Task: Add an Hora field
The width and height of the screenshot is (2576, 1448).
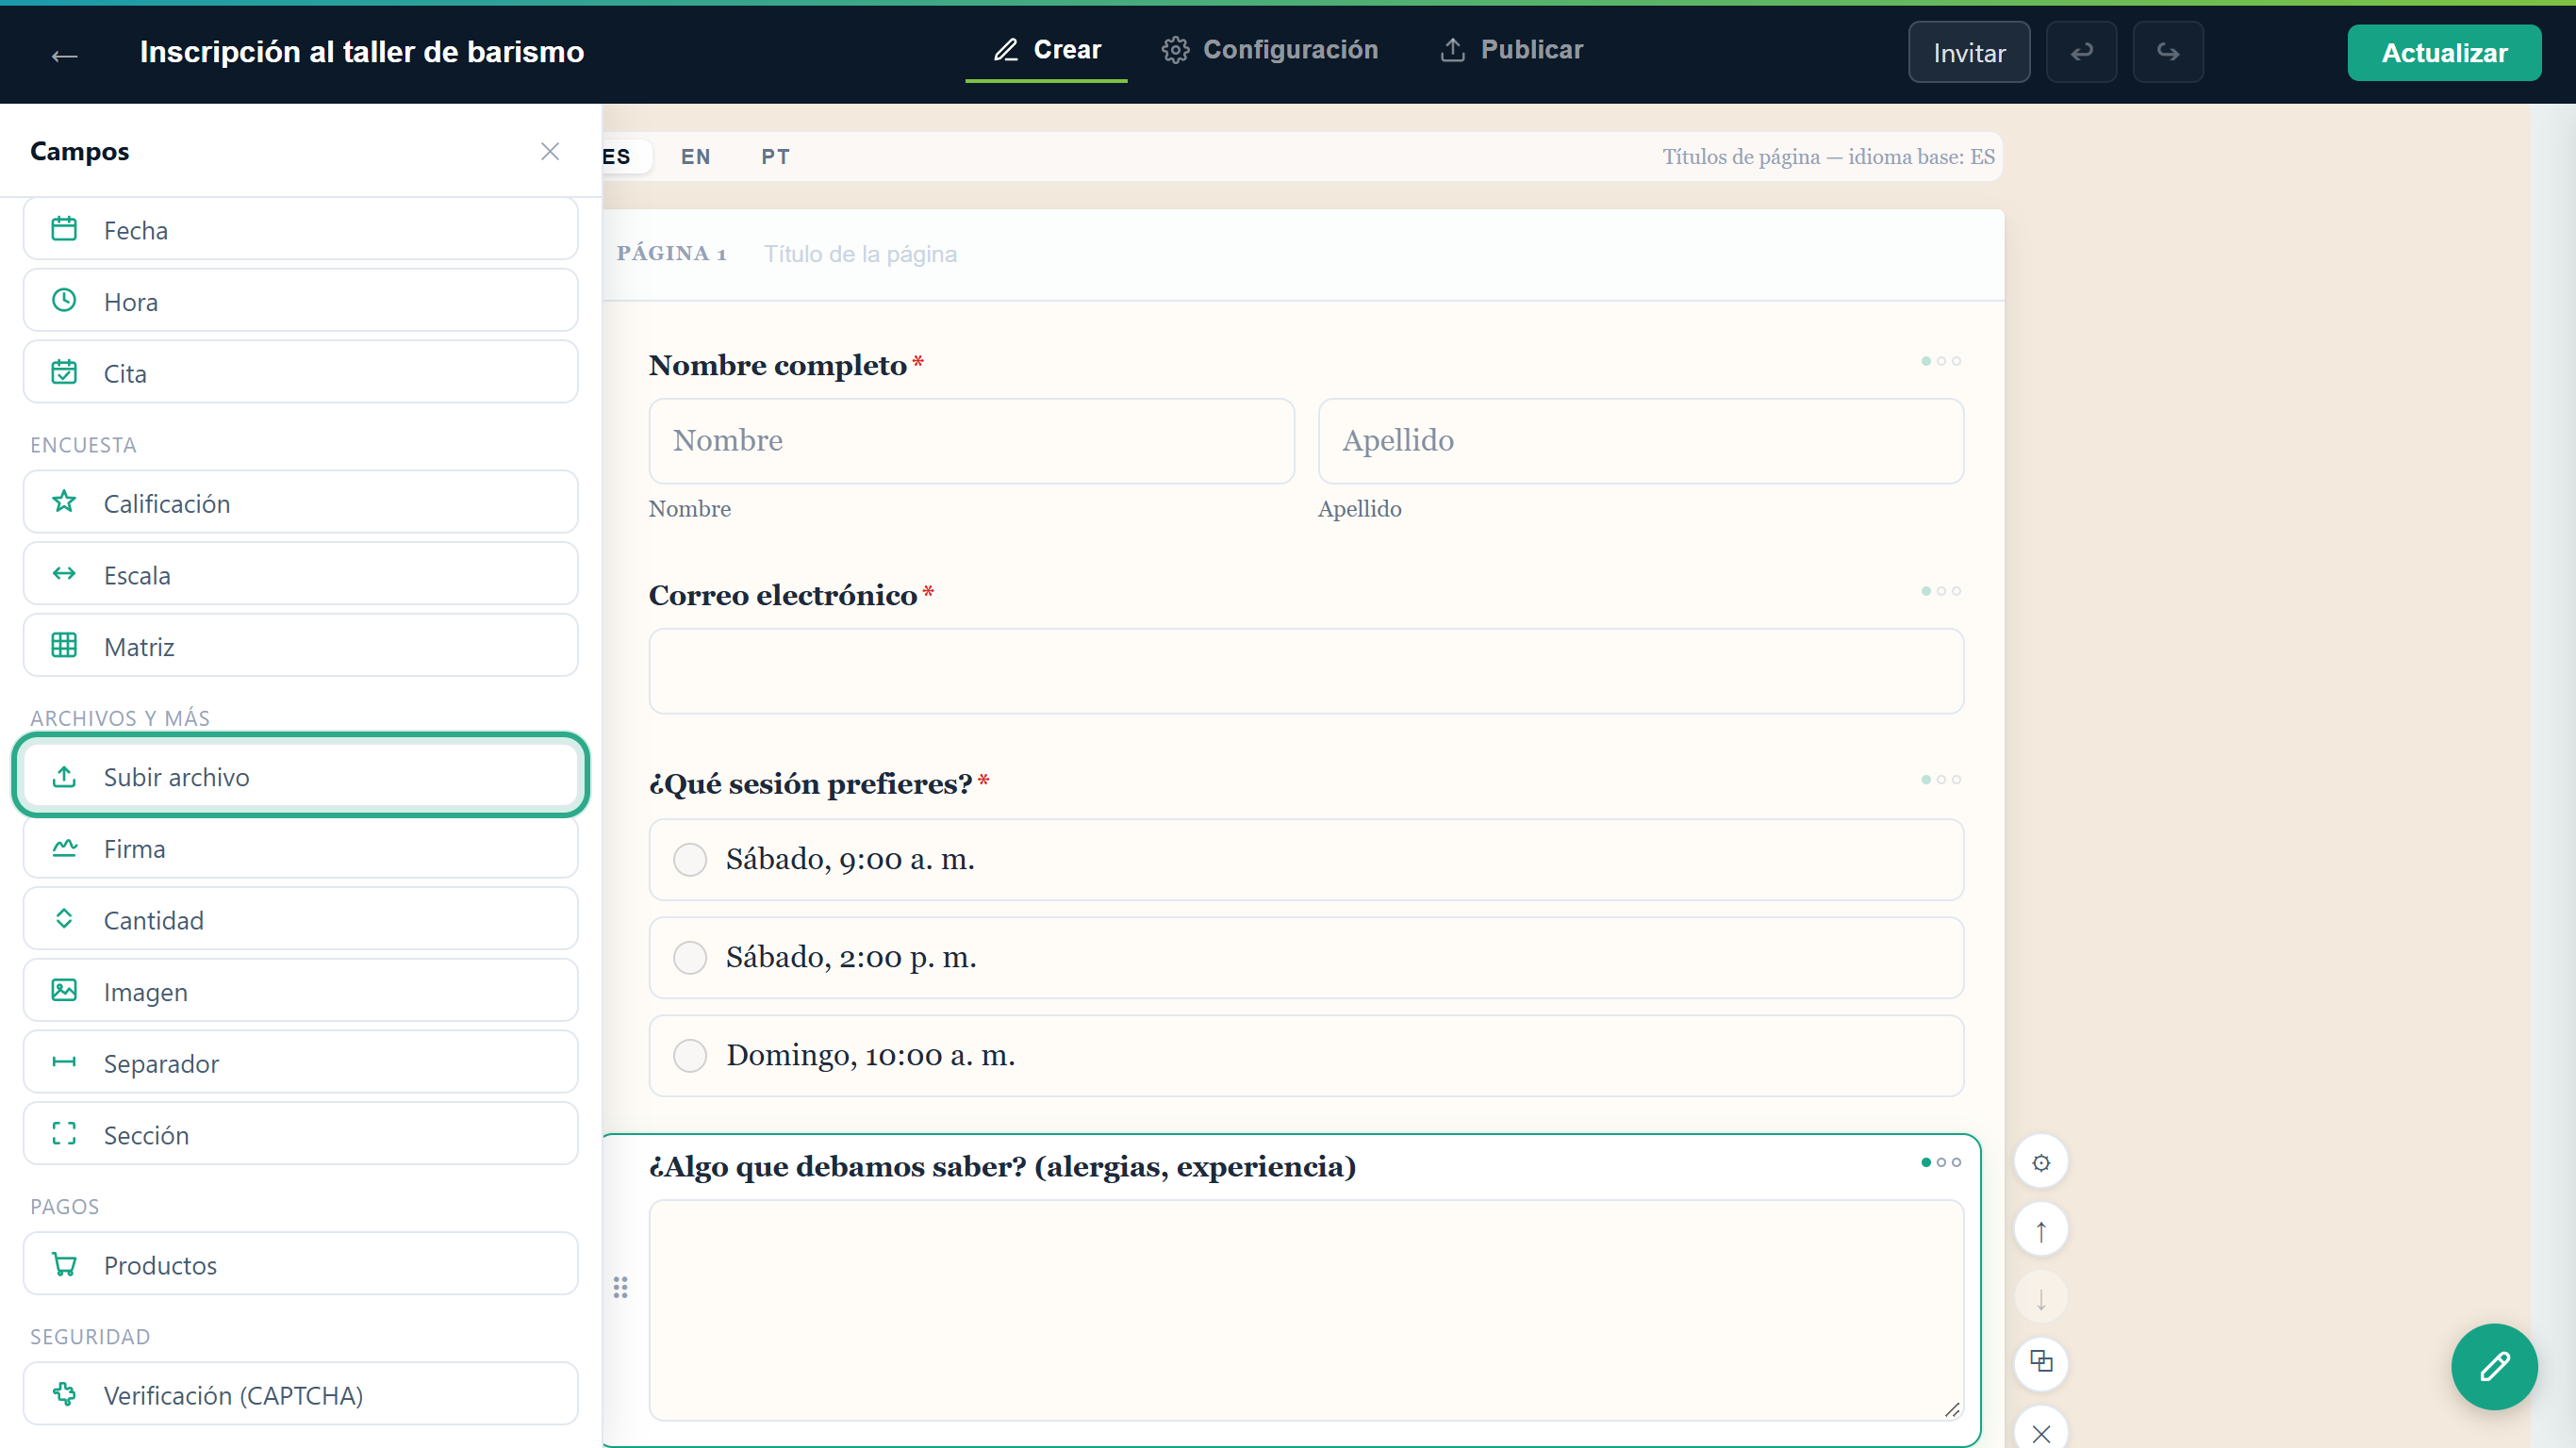Action: point(301,301)
